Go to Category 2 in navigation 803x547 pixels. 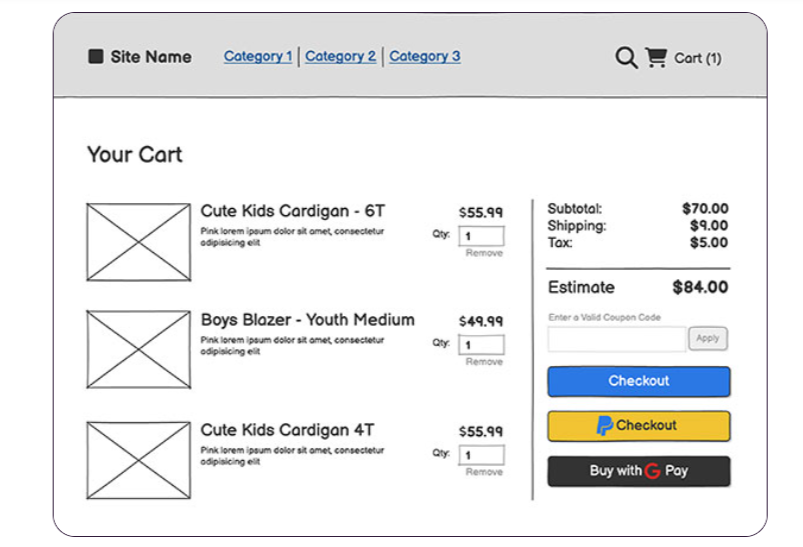coord(340,56)
